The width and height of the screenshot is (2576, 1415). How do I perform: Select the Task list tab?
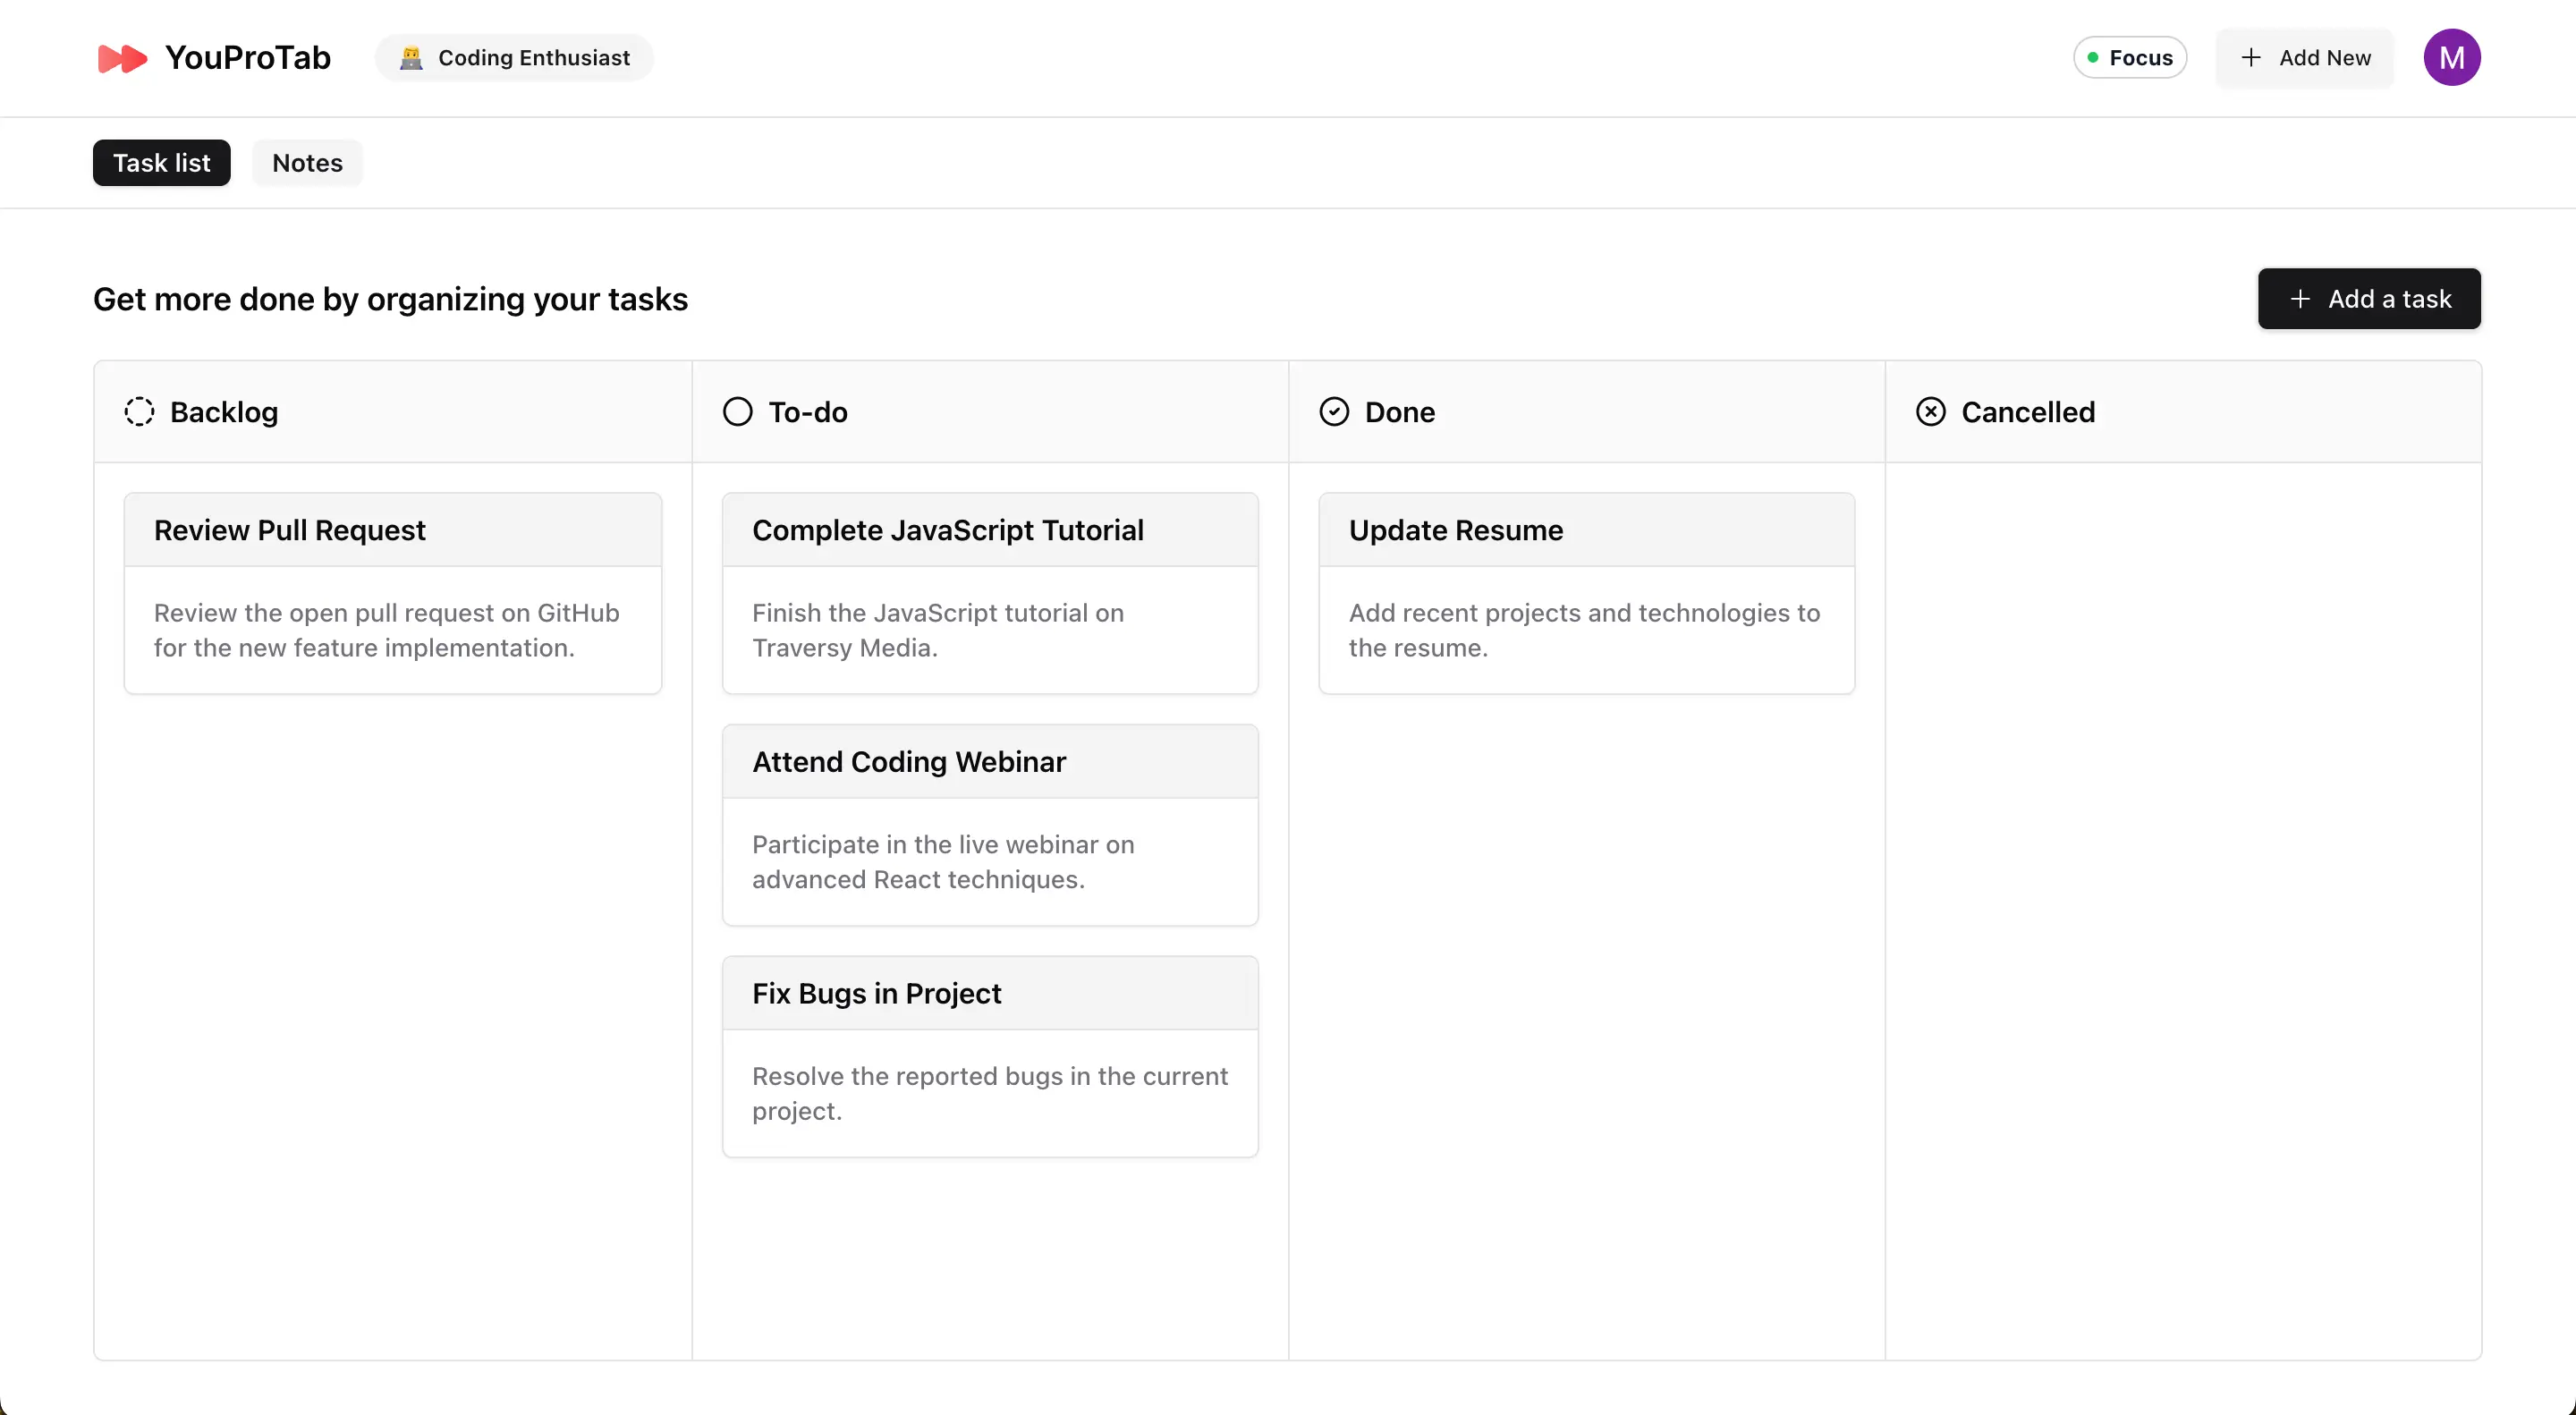161,163
